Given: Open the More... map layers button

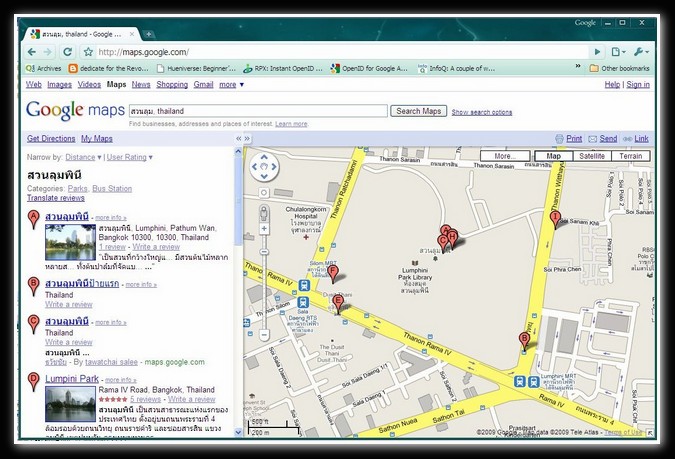Looking at the screenshot, I should coord(505,156).
